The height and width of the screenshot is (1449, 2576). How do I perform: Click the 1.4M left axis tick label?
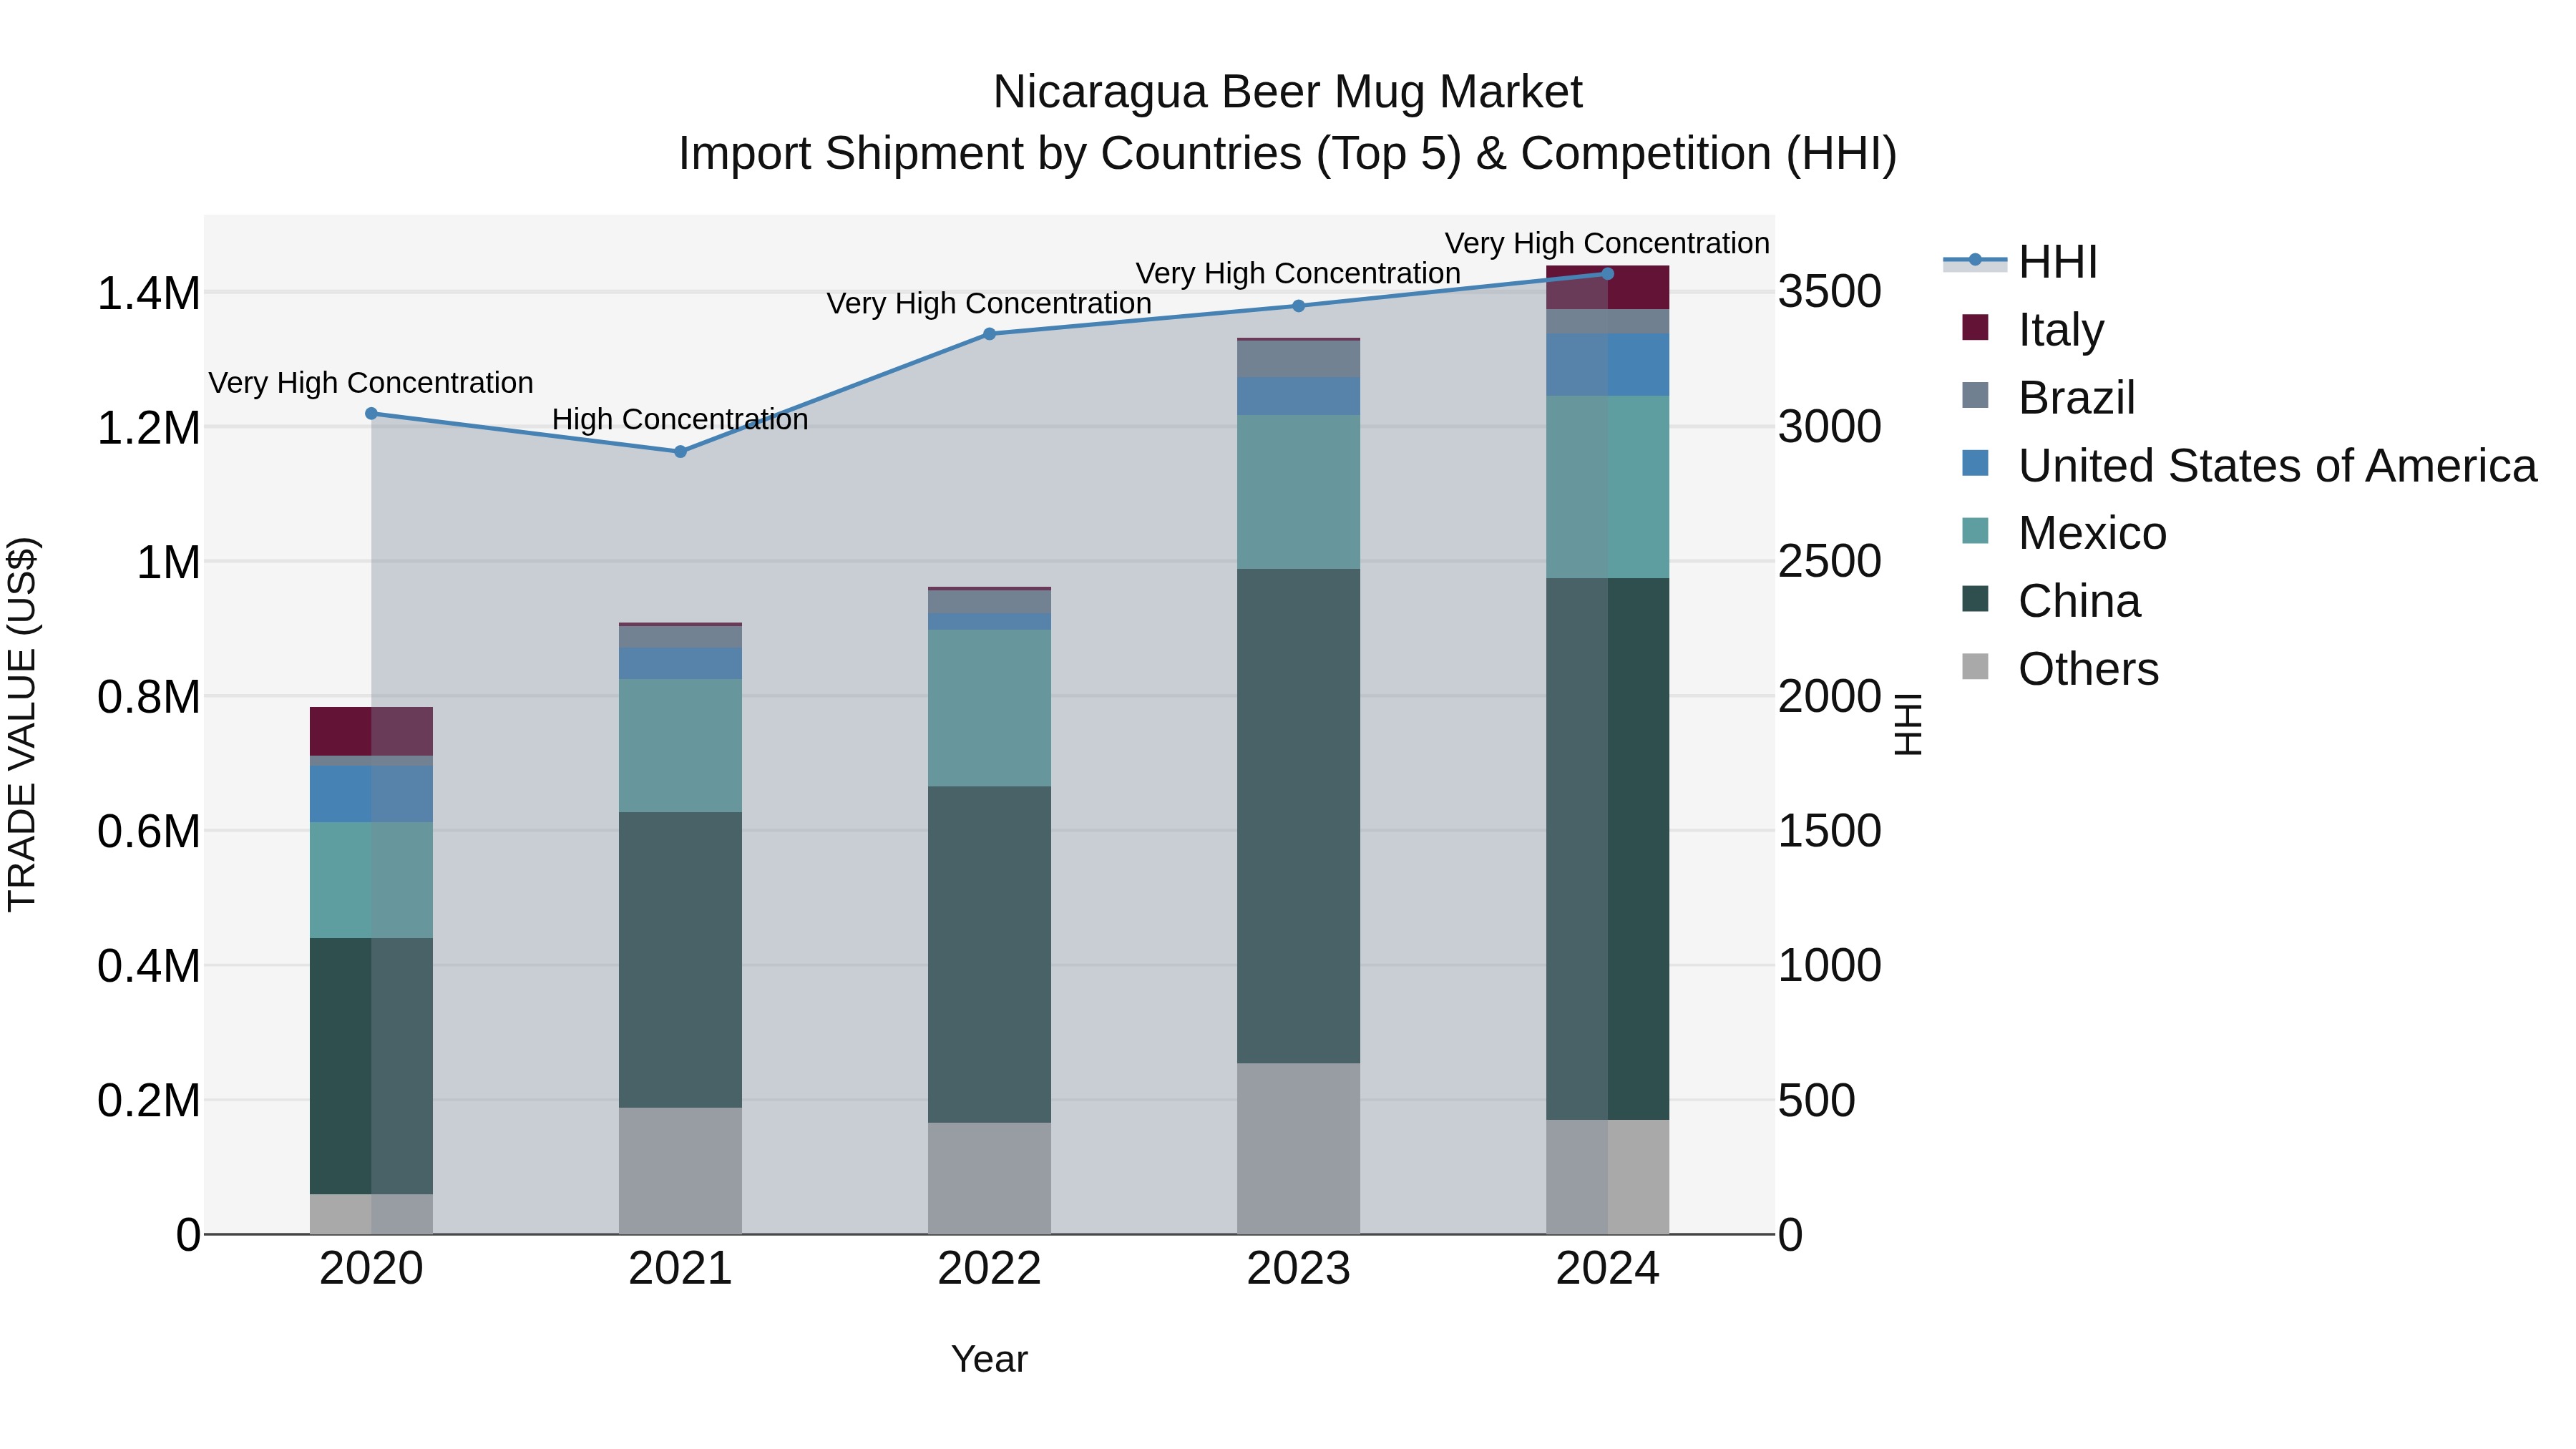(149, 293)
